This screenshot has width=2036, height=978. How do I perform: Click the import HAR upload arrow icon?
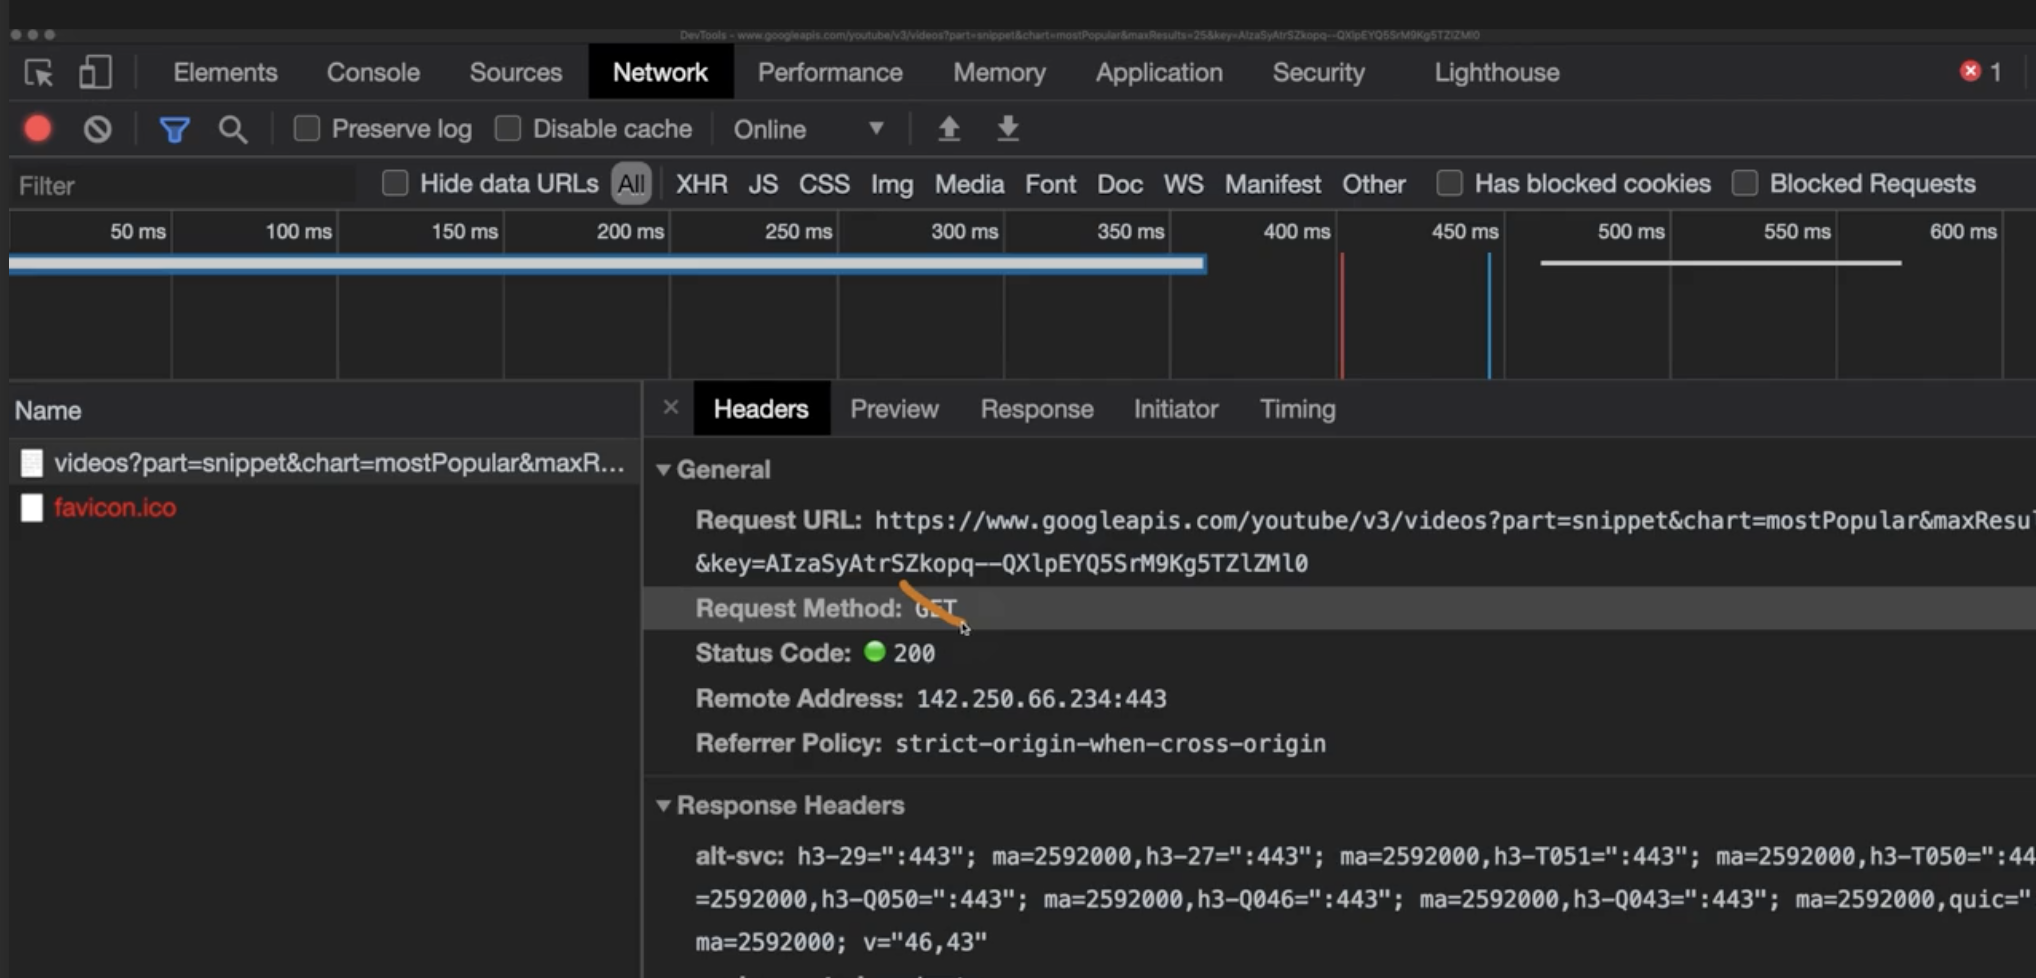[x=949, y=128]
